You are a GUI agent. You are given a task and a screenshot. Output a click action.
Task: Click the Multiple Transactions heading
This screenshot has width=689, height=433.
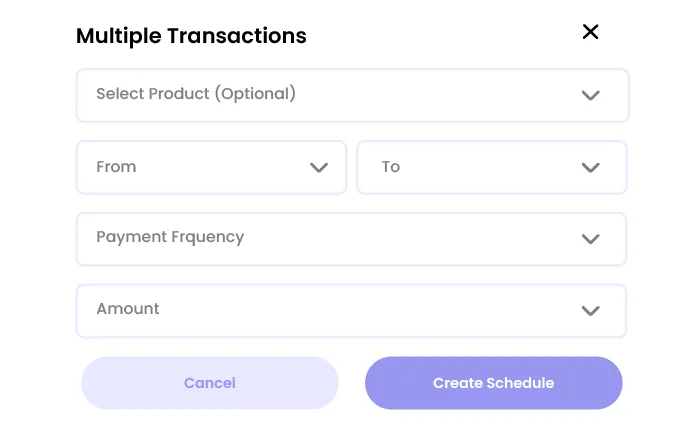191,36
